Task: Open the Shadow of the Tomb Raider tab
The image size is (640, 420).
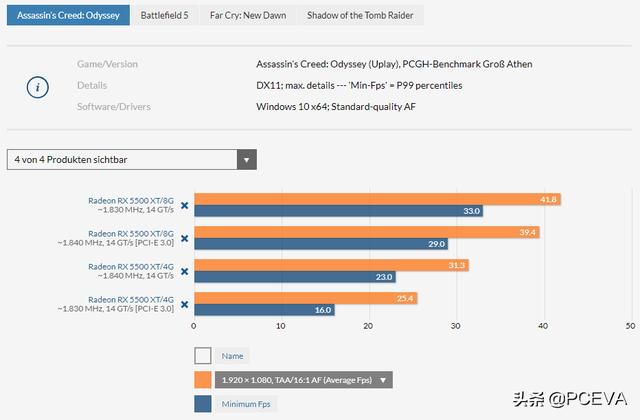Action: (x=360, y=16)
